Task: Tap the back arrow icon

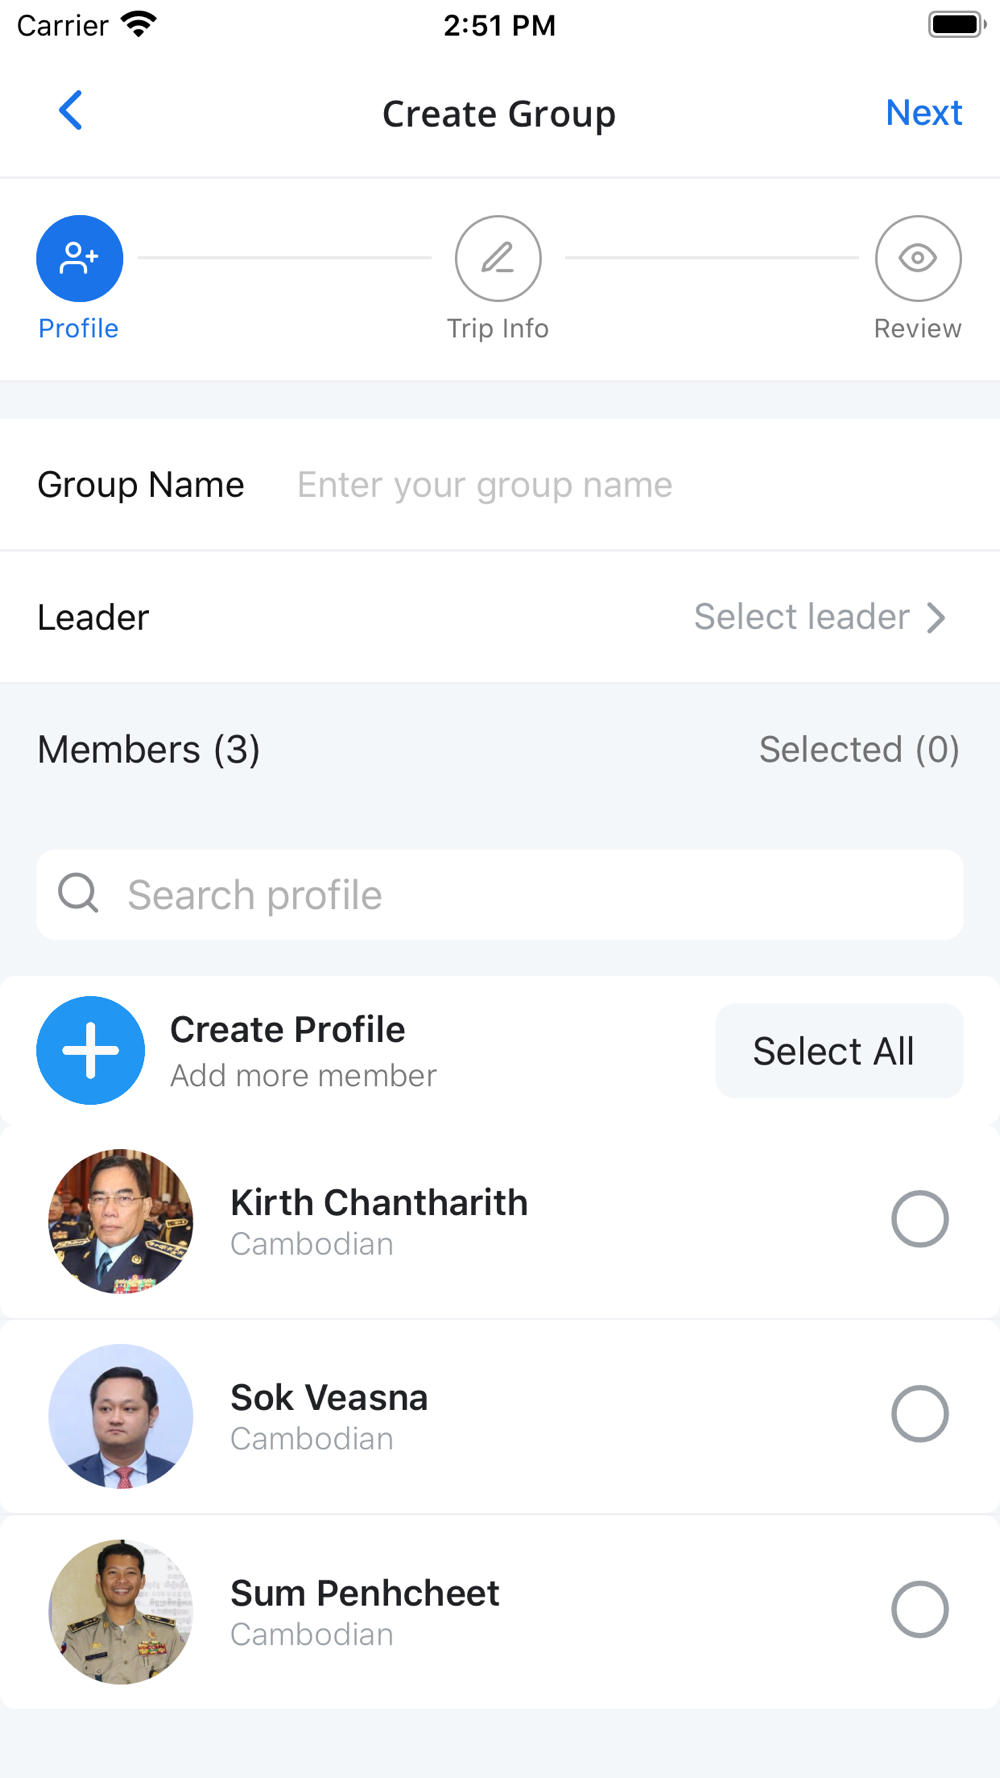Action: coord(70,111)
